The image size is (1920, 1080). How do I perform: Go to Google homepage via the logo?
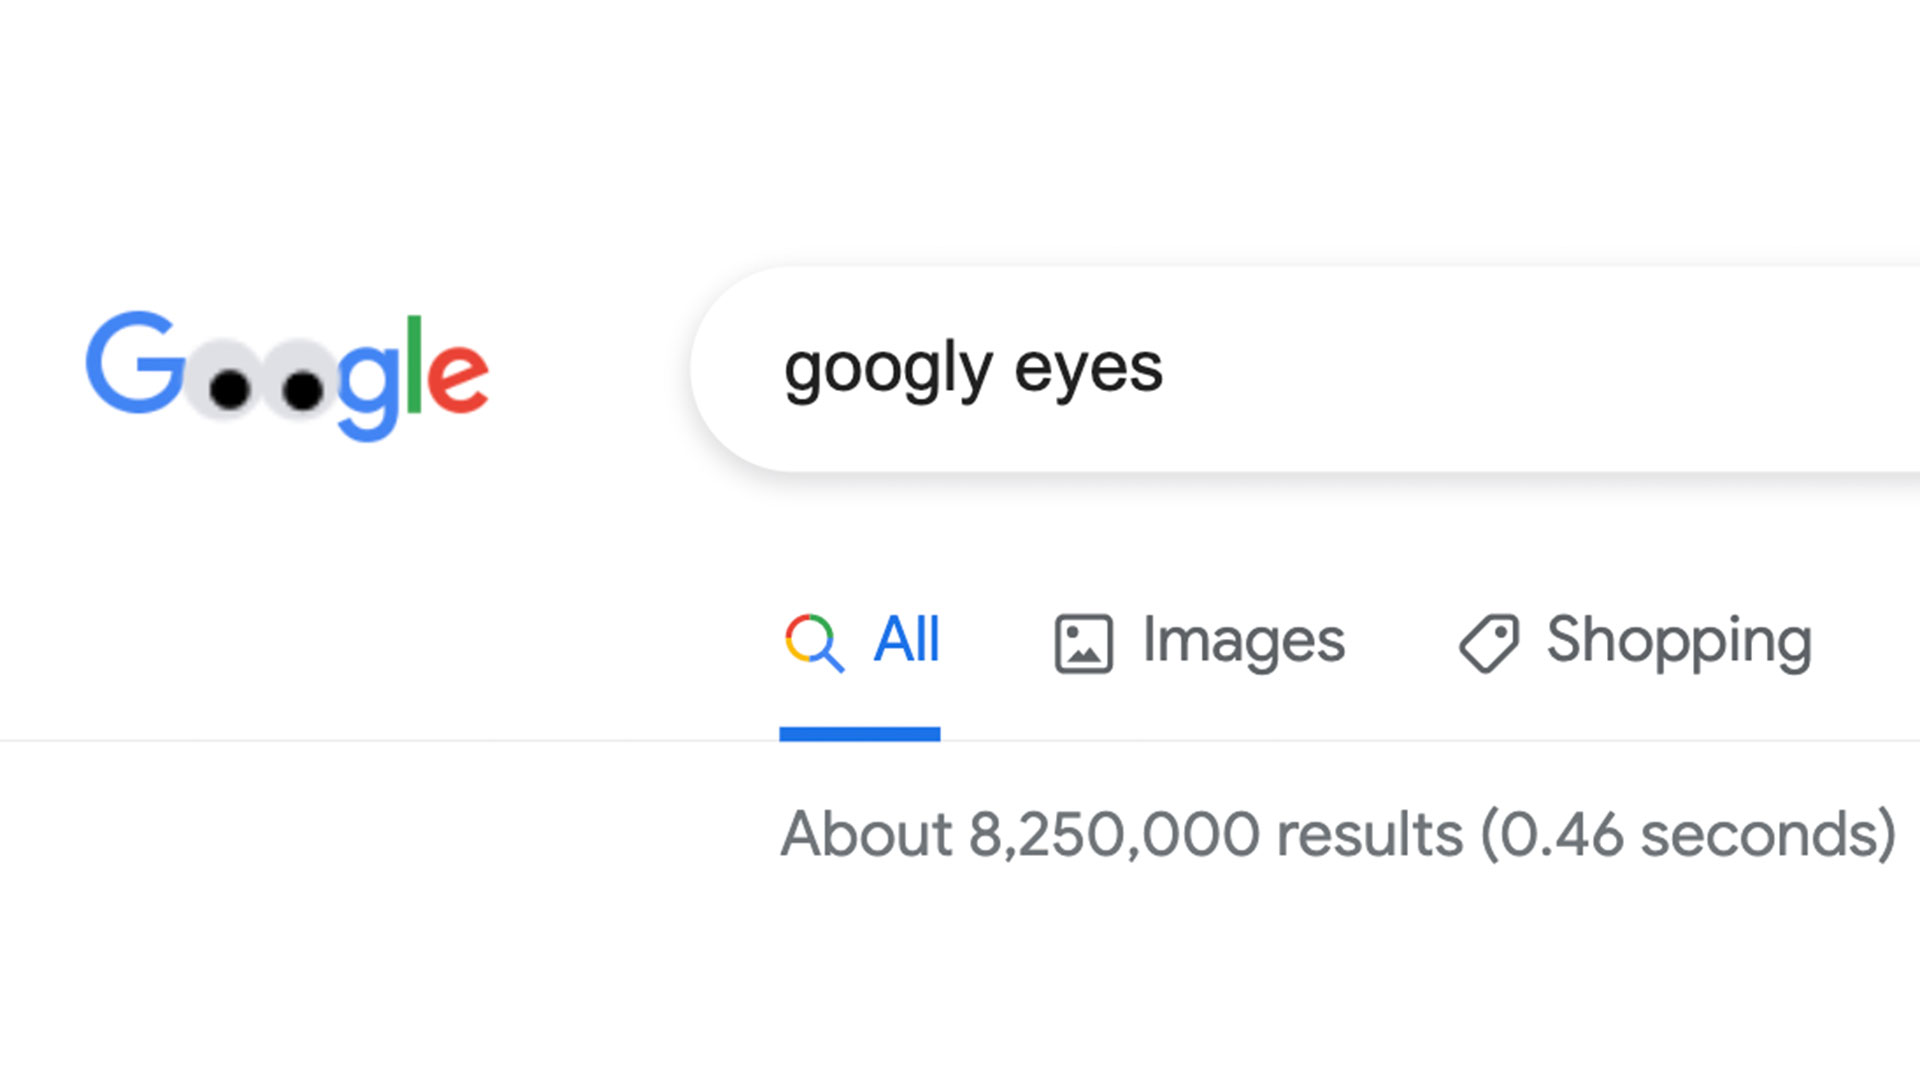pyautogui.click(x=287, y=376)
